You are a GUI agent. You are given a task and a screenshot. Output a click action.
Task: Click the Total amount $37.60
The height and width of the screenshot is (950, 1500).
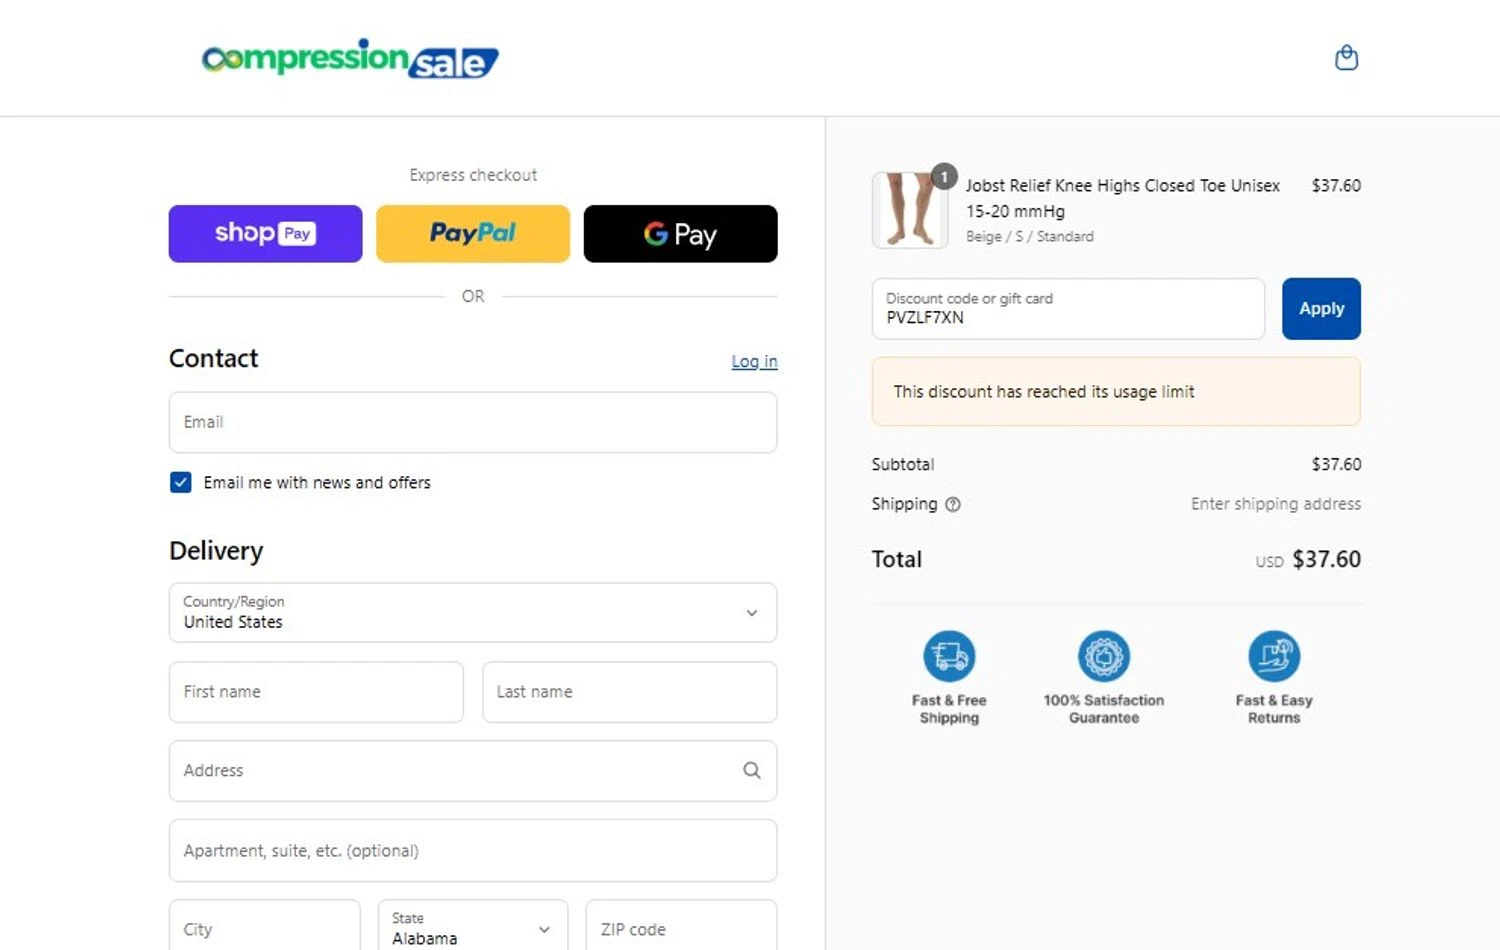[1326, 559]
